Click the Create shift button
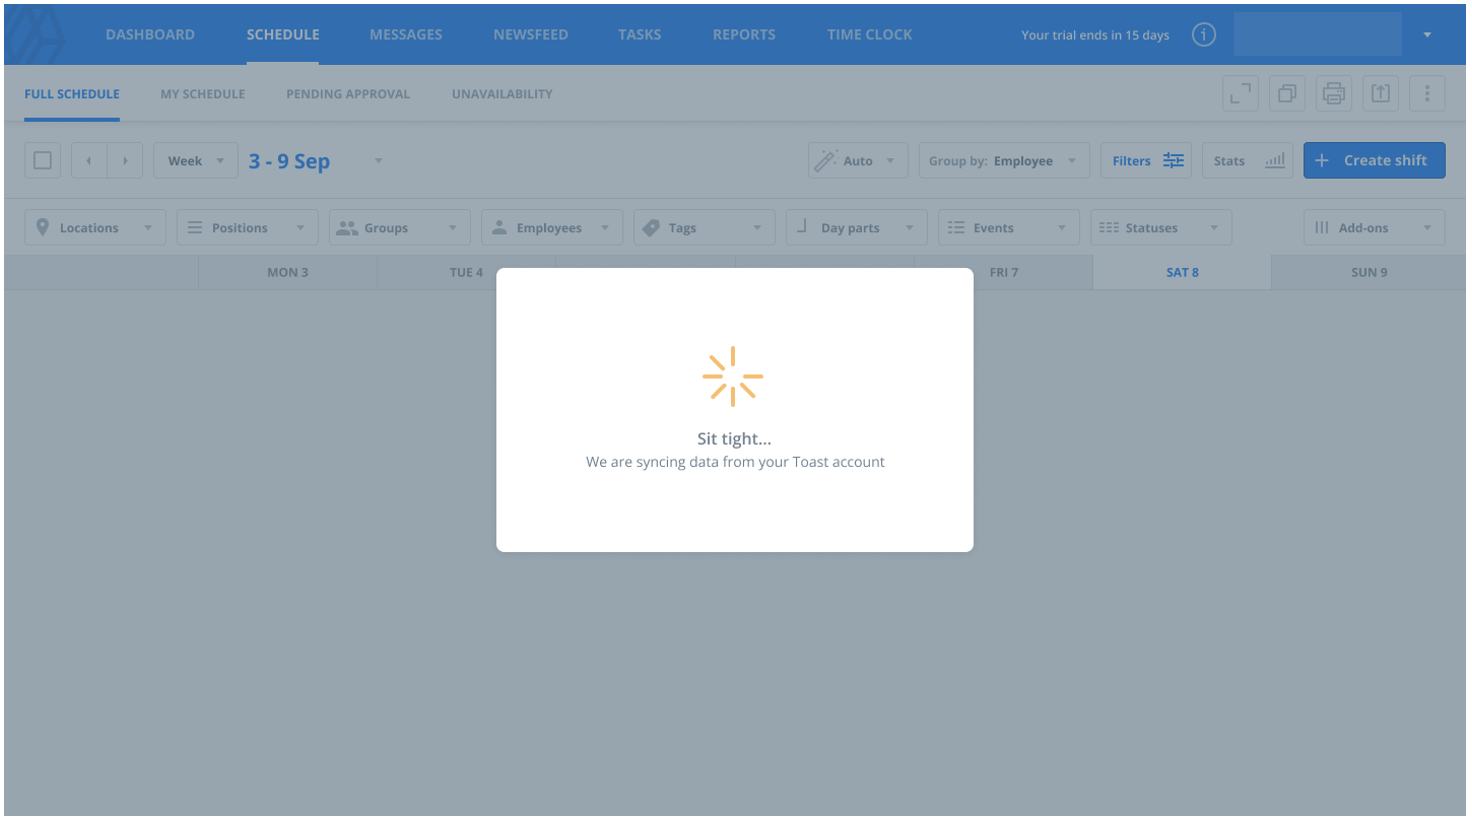The width and height of the screenshot is (1472, 822). [1374, 160]
